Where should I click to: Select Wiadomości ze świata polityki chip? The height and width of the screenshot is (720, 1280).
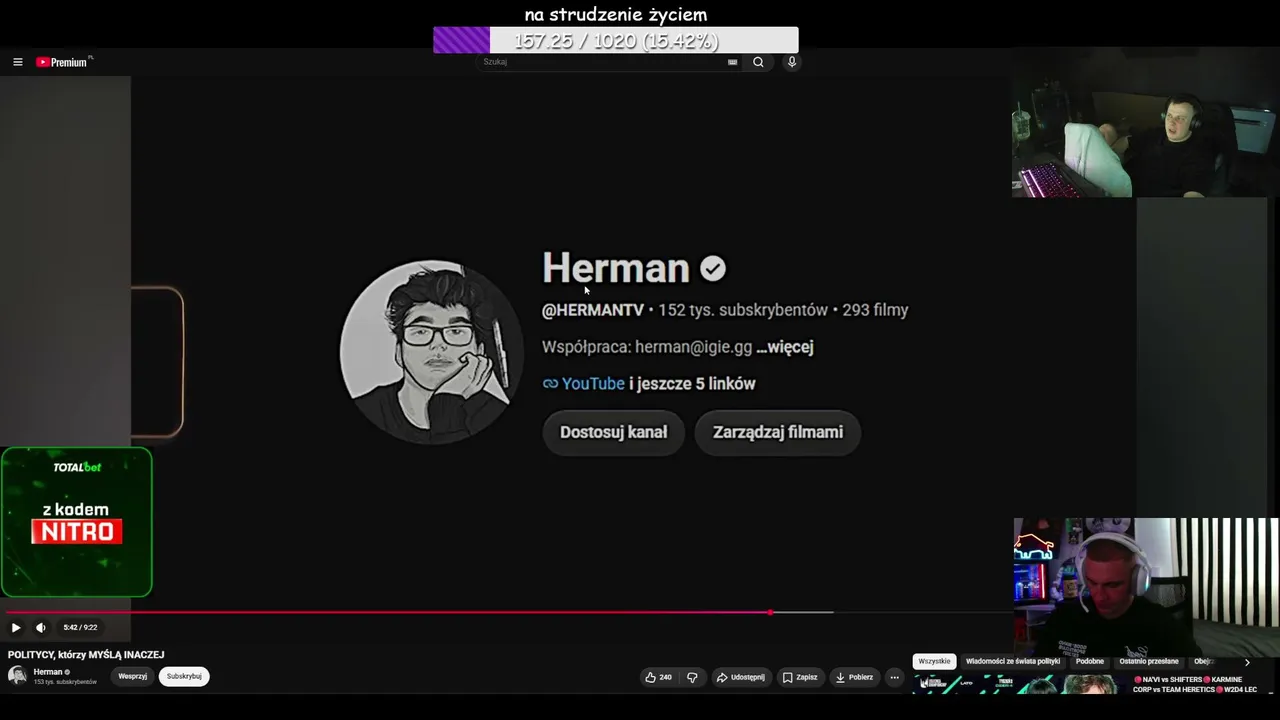(x=1013, y=661)
